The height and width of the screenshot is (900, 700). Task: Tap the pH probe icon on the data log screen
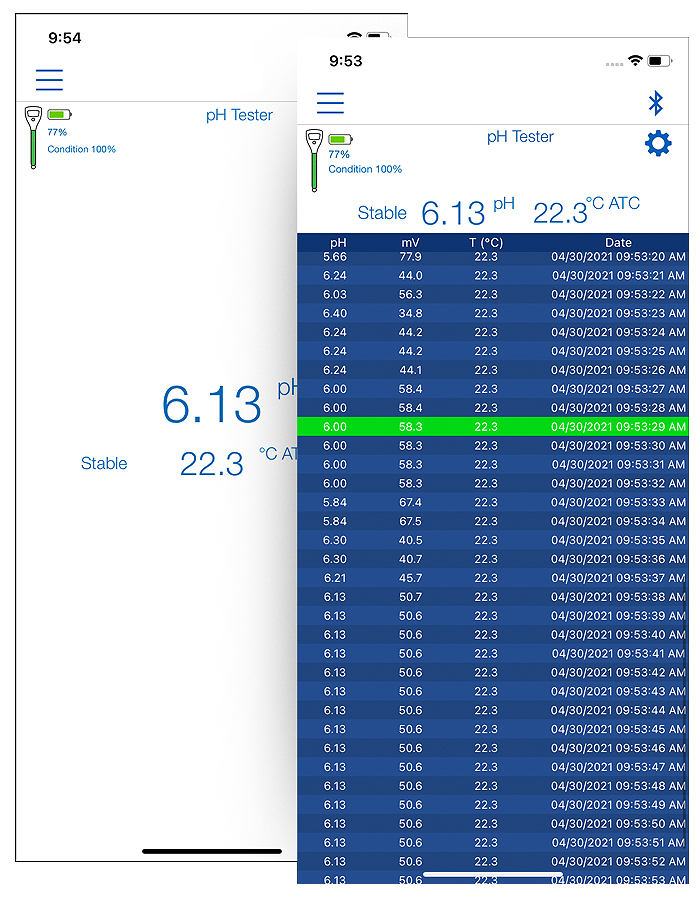pos(314,160)
